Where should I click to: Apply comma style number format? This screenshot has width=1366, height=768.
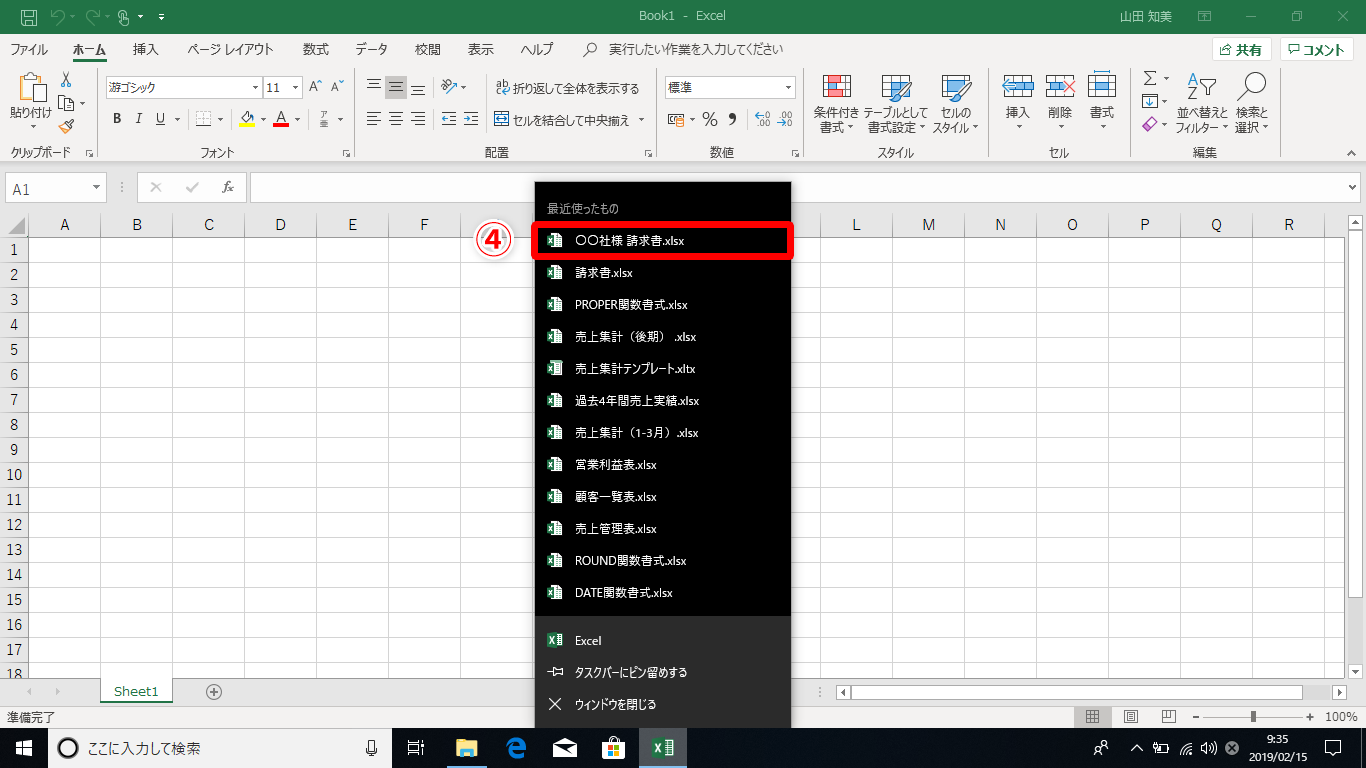point(732,119)
